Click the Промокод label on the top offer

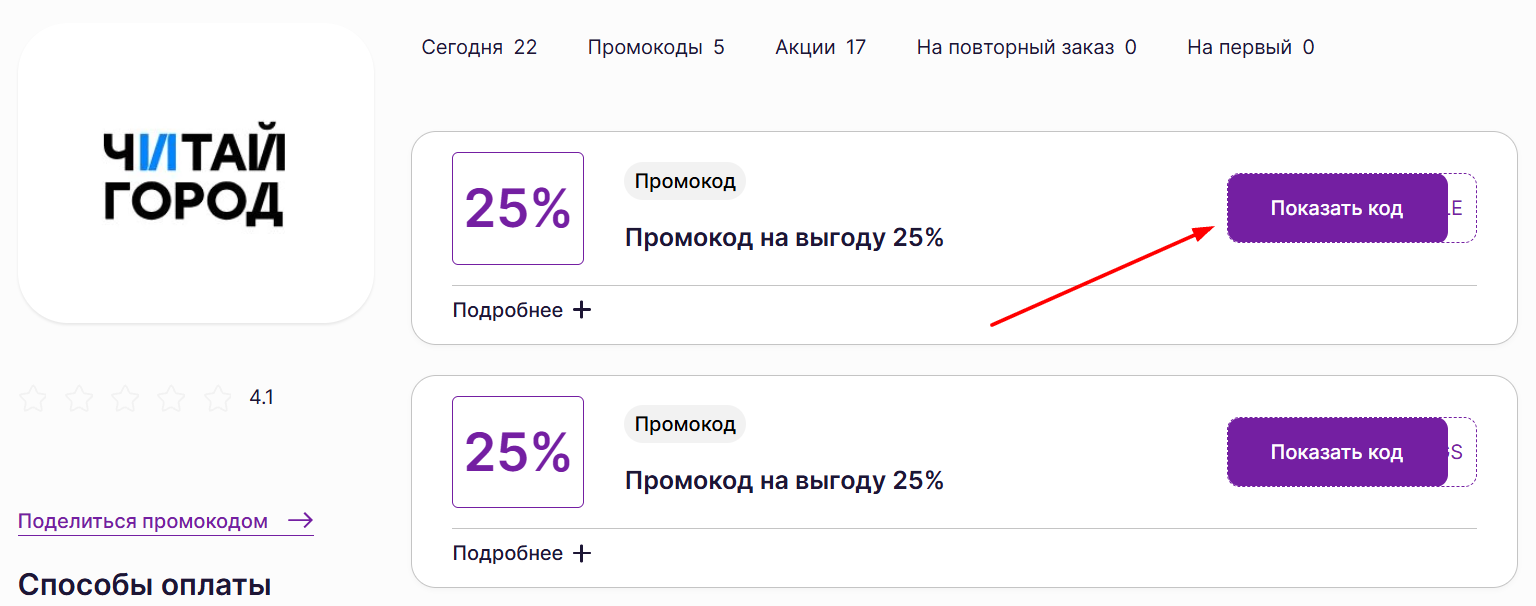[684, 181]
